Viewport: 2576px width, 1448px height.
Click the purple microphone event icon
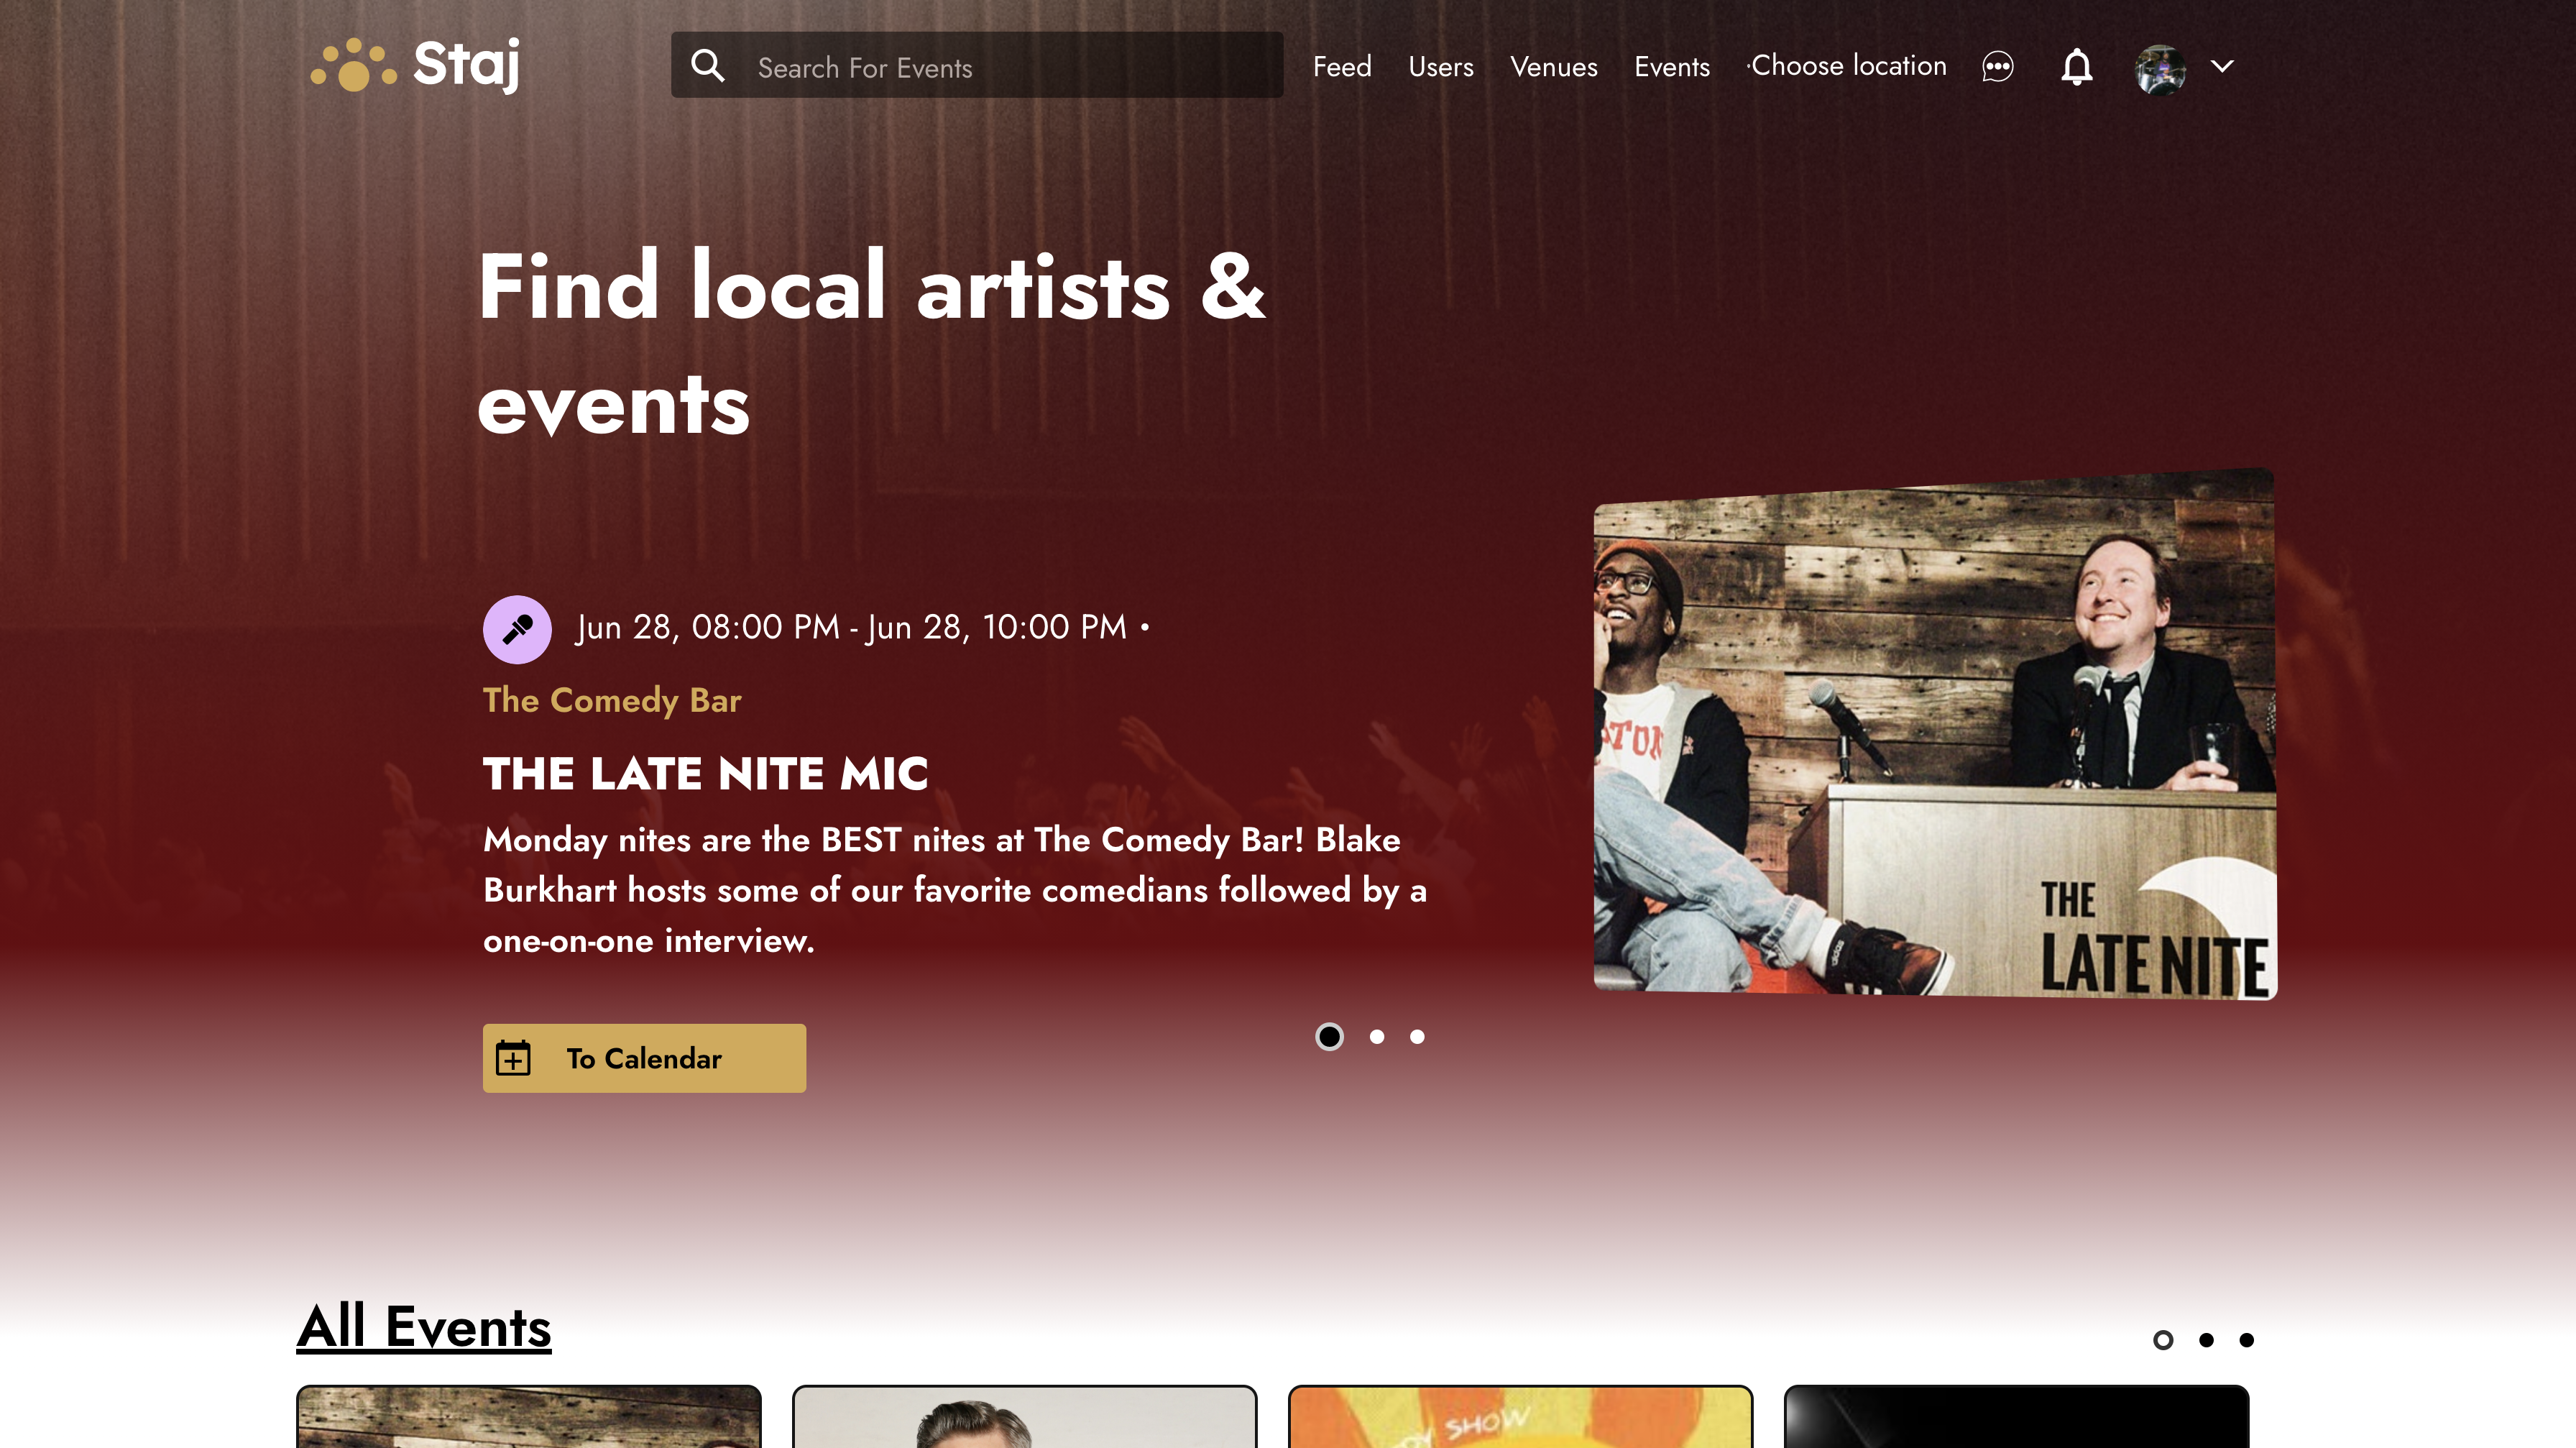(517, 629)
